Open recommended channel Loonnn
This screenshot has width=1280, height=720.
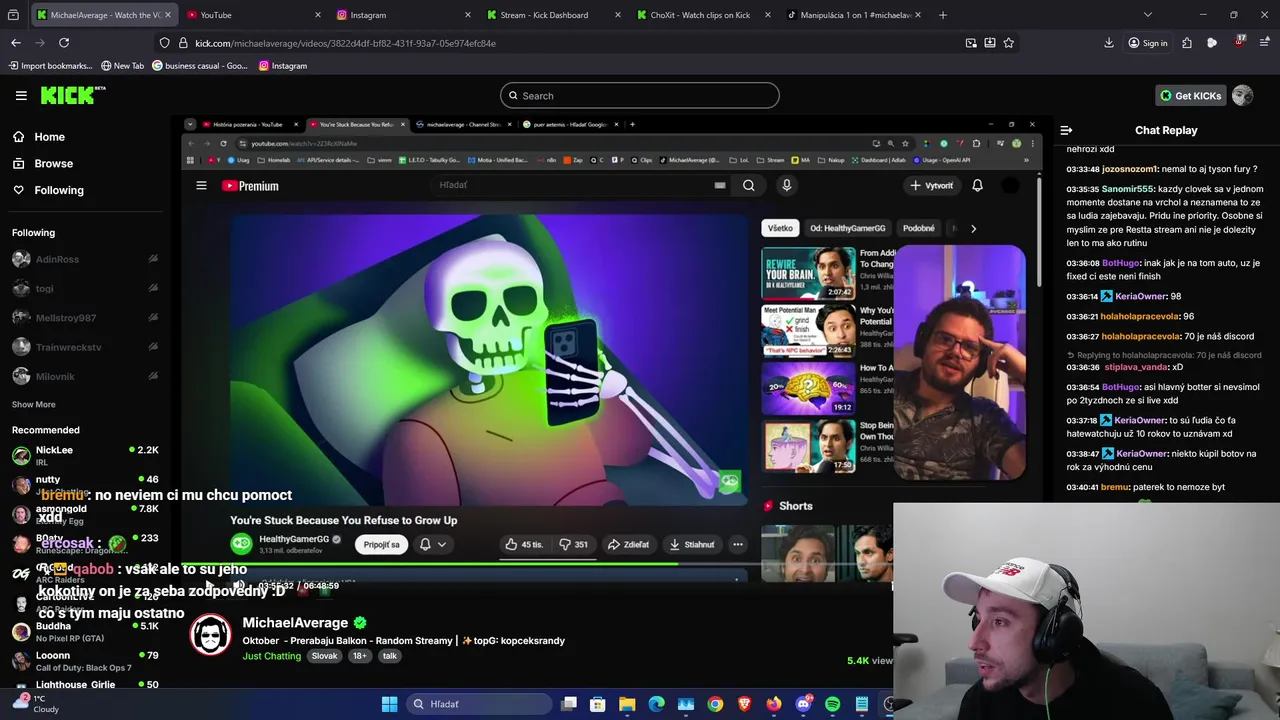84,661
